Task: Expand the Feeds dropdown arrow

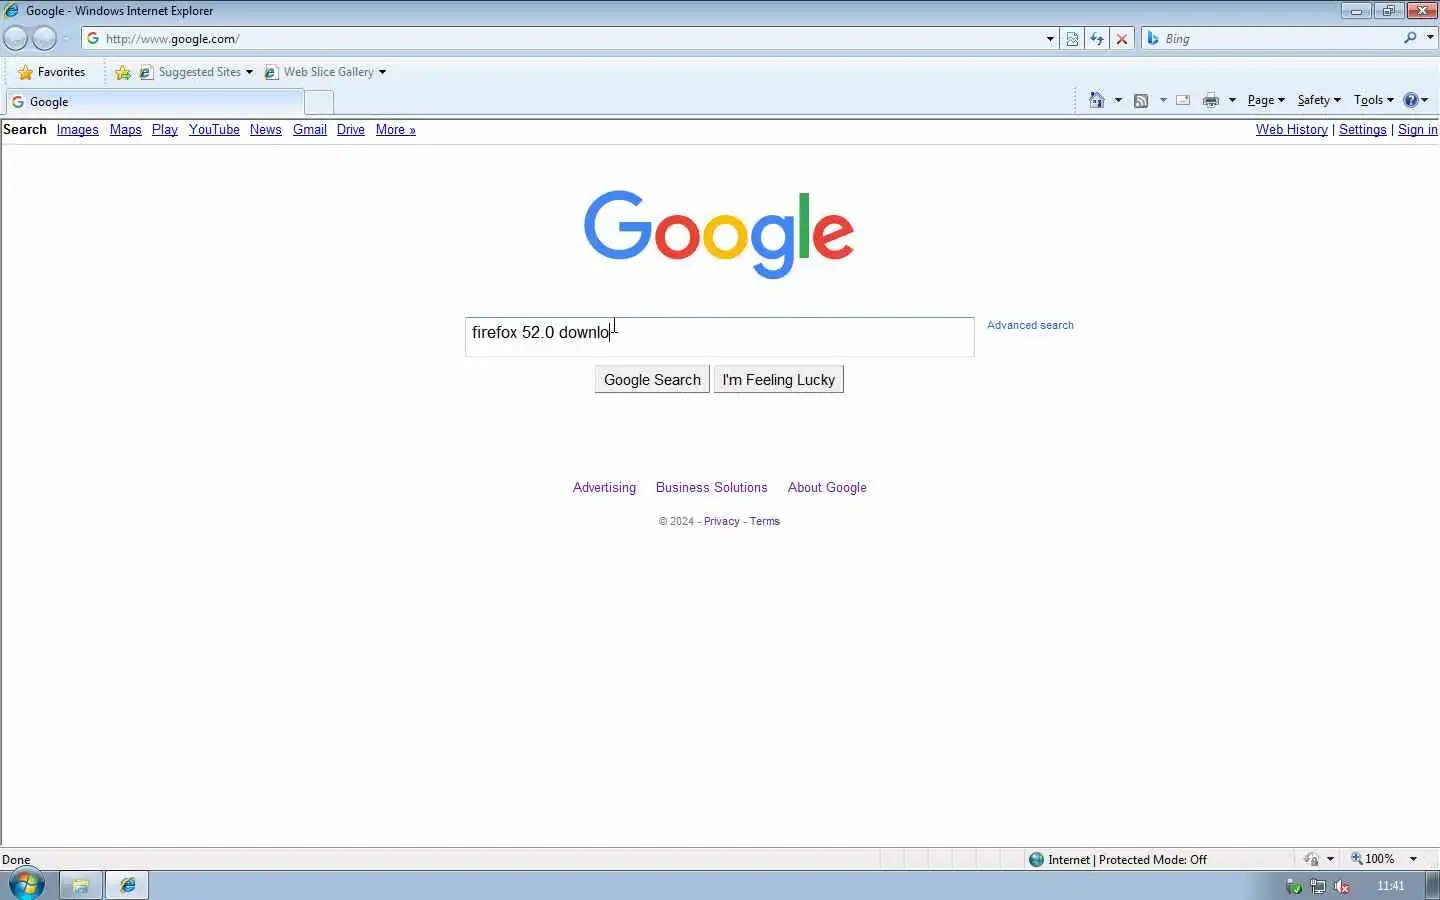Action: tap(1163, 100)
